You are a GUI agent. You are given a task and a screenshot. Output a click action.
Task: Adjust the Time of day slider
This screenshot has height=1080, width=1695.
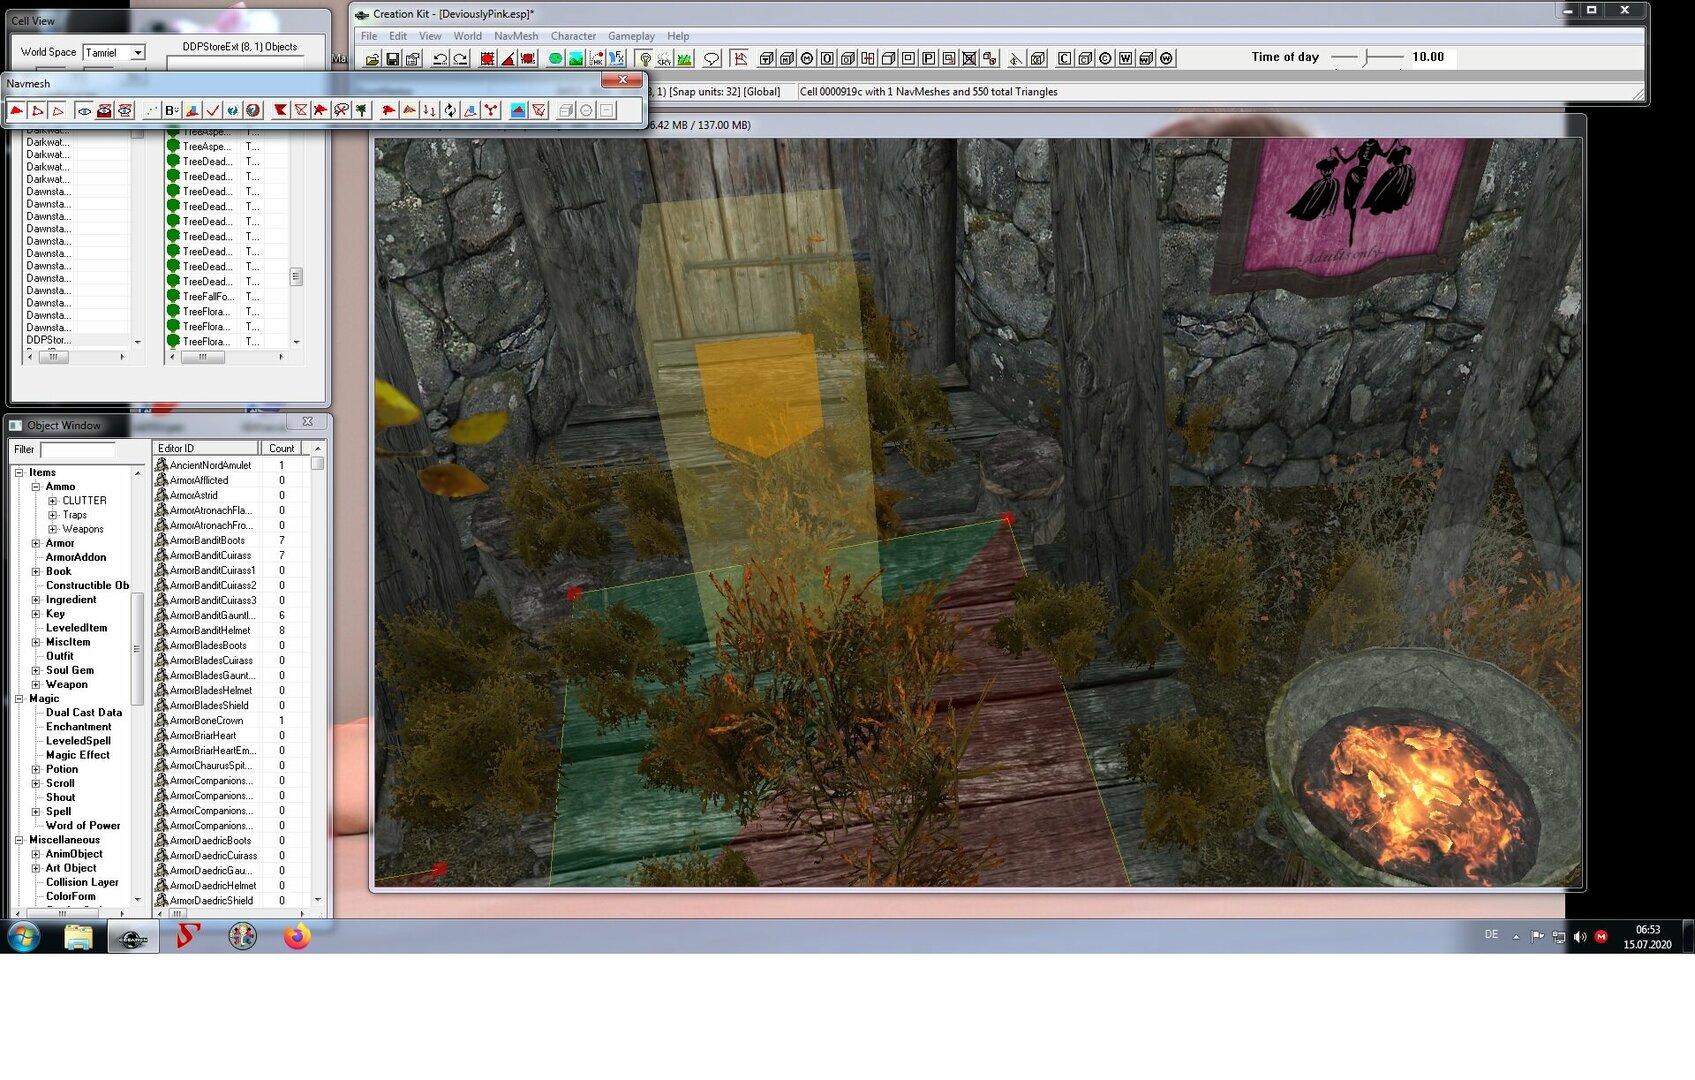pyautogui.click(x=1367, y=58)
